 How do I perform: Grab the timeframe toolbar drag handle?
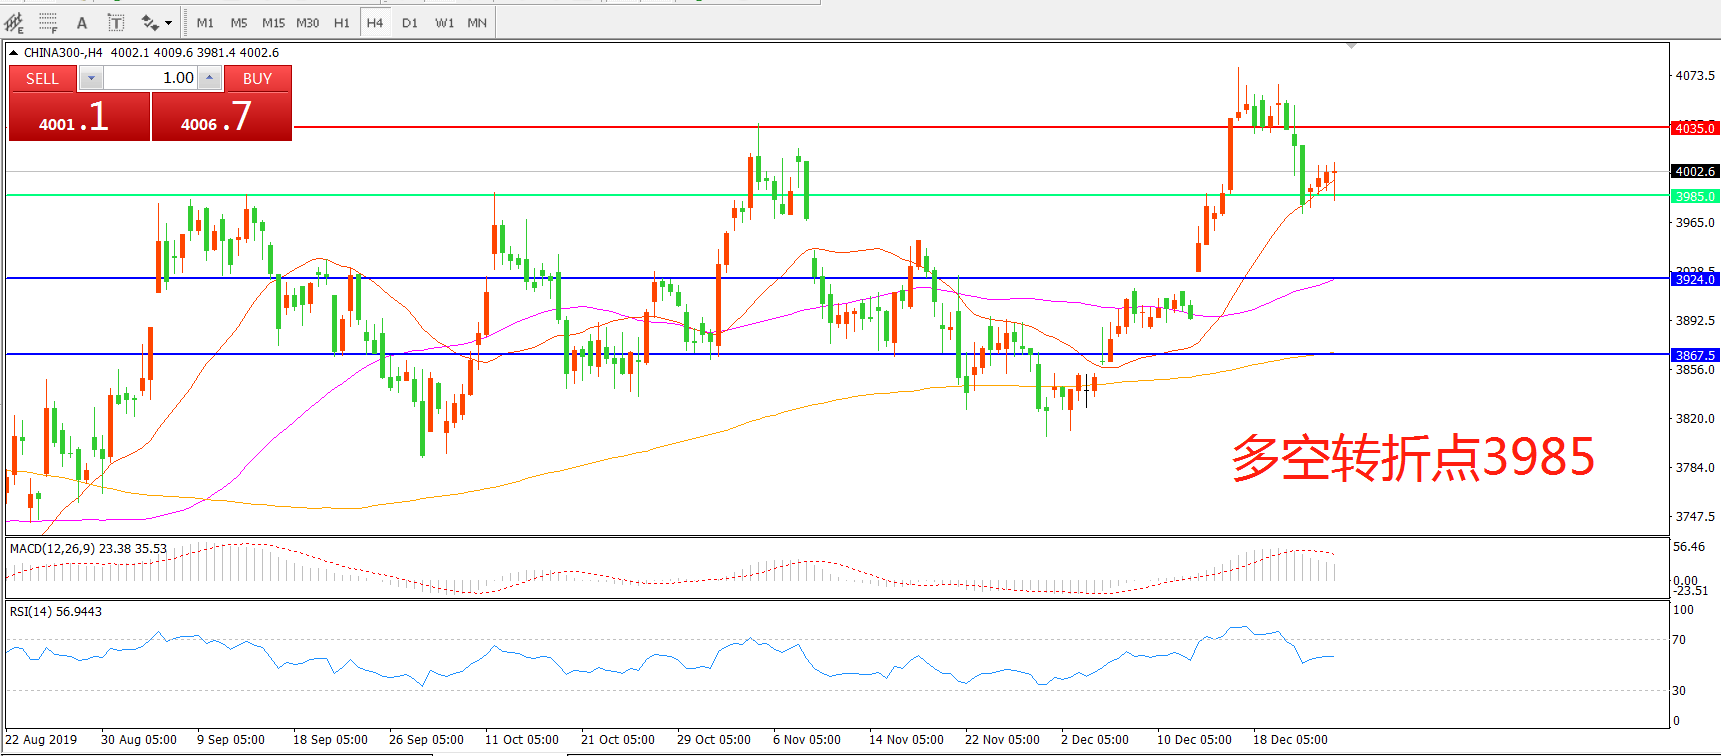[x=187, y=22]
